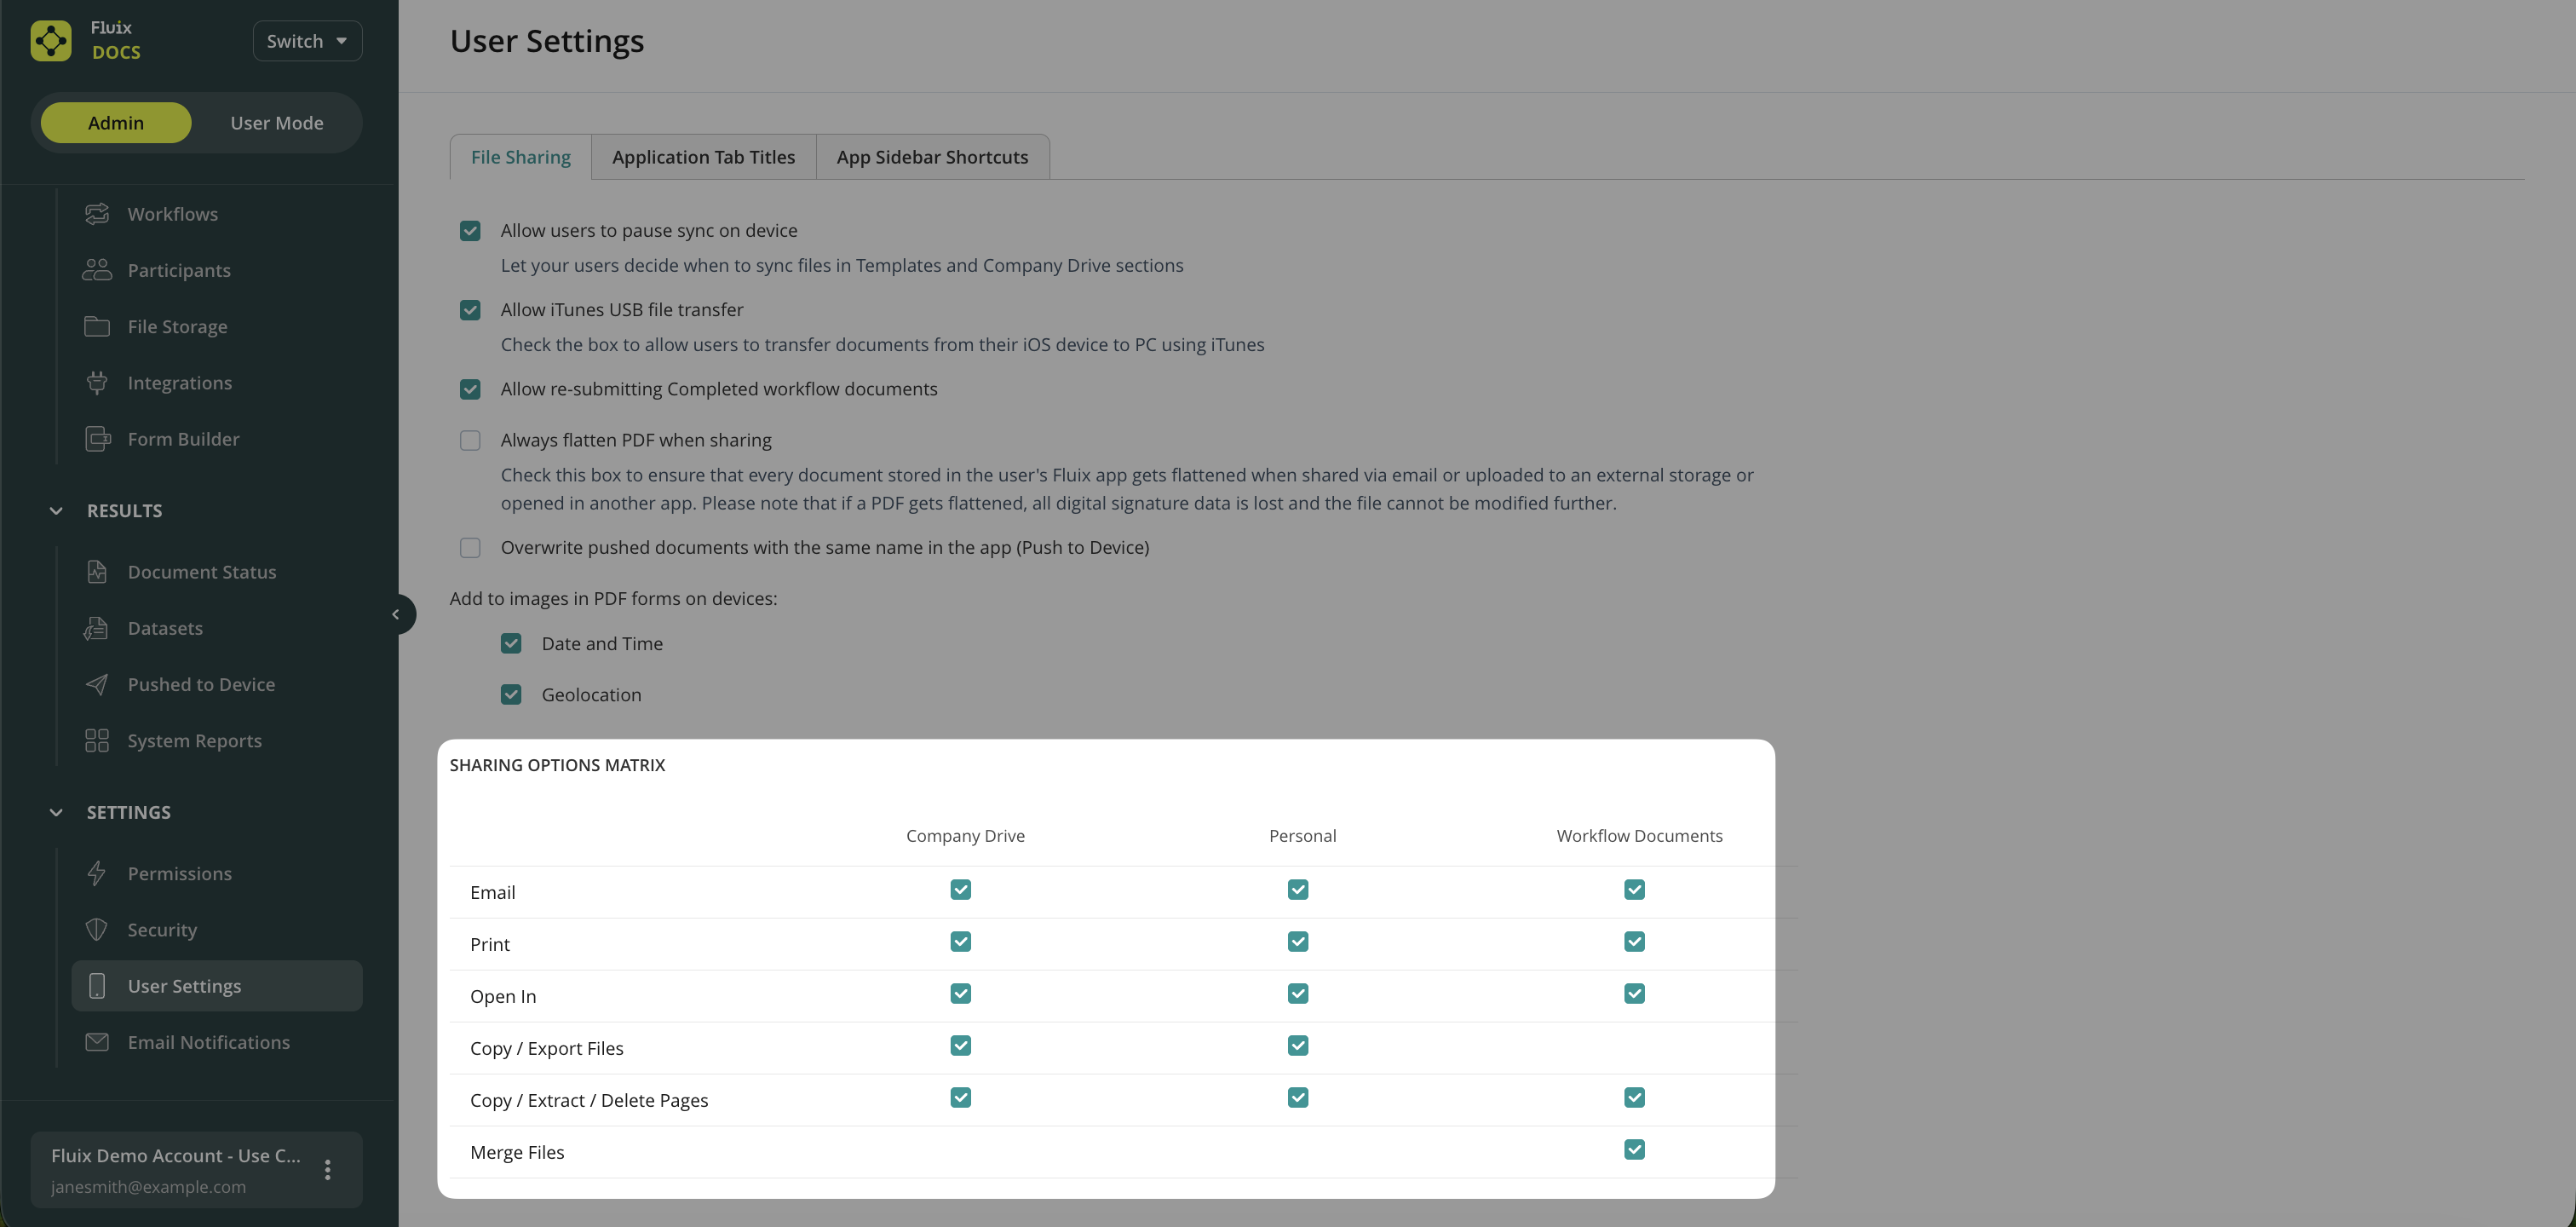The width and height of the screenshot is (2576, 1227).
Task: Click the Workflows sidebar icon
Action: click(x=97, y=214)
